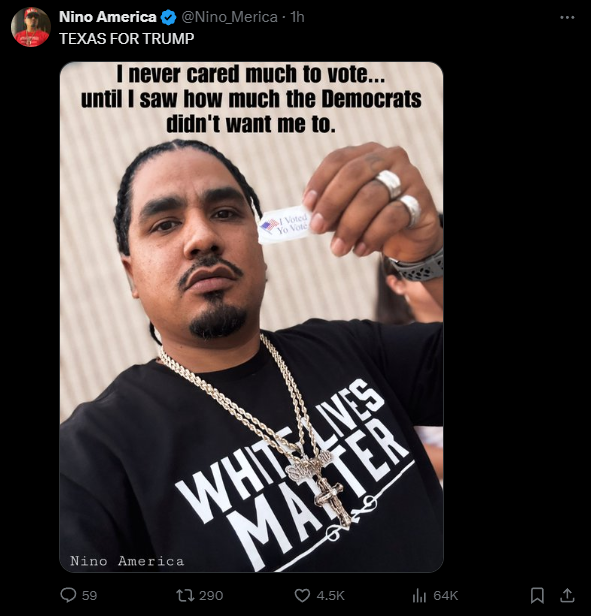
Task: Click the Nino America watermark on the photo
Action: pos(127,561)
